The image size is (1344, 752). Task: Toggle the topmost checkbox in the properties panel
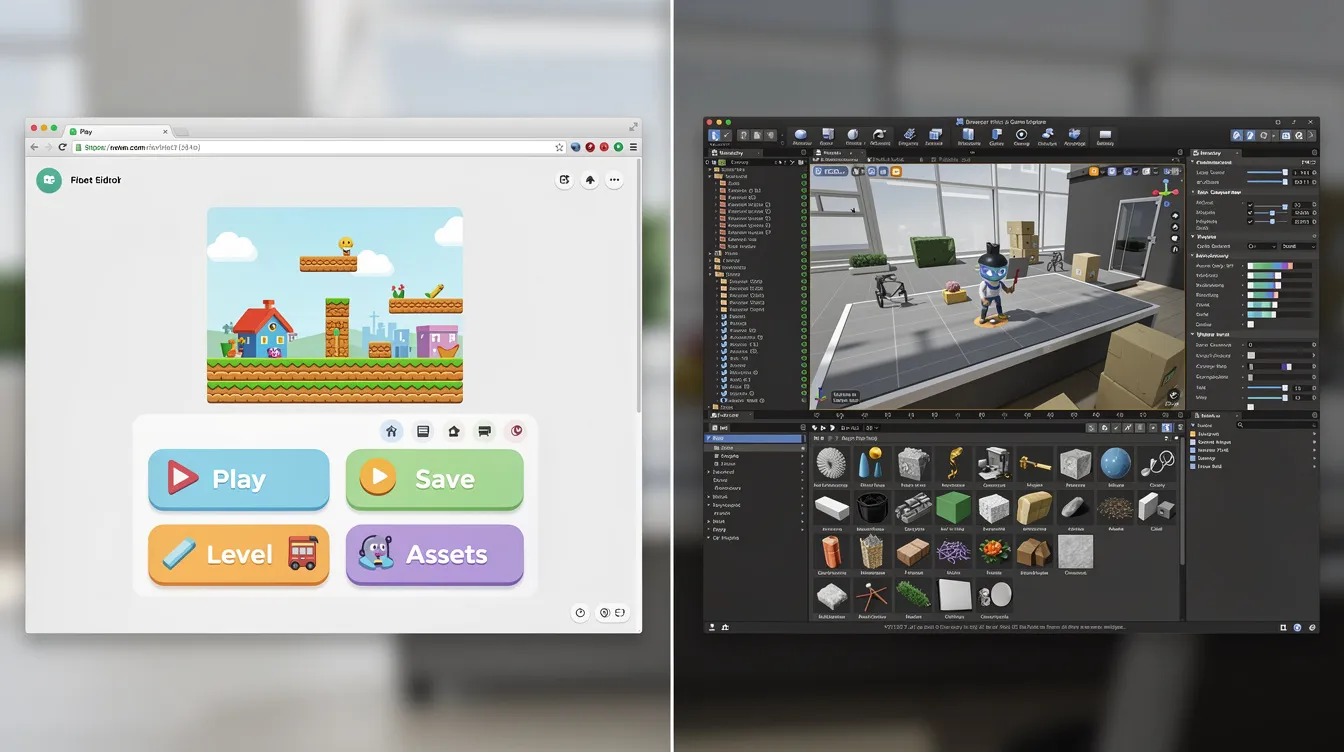1250,204
